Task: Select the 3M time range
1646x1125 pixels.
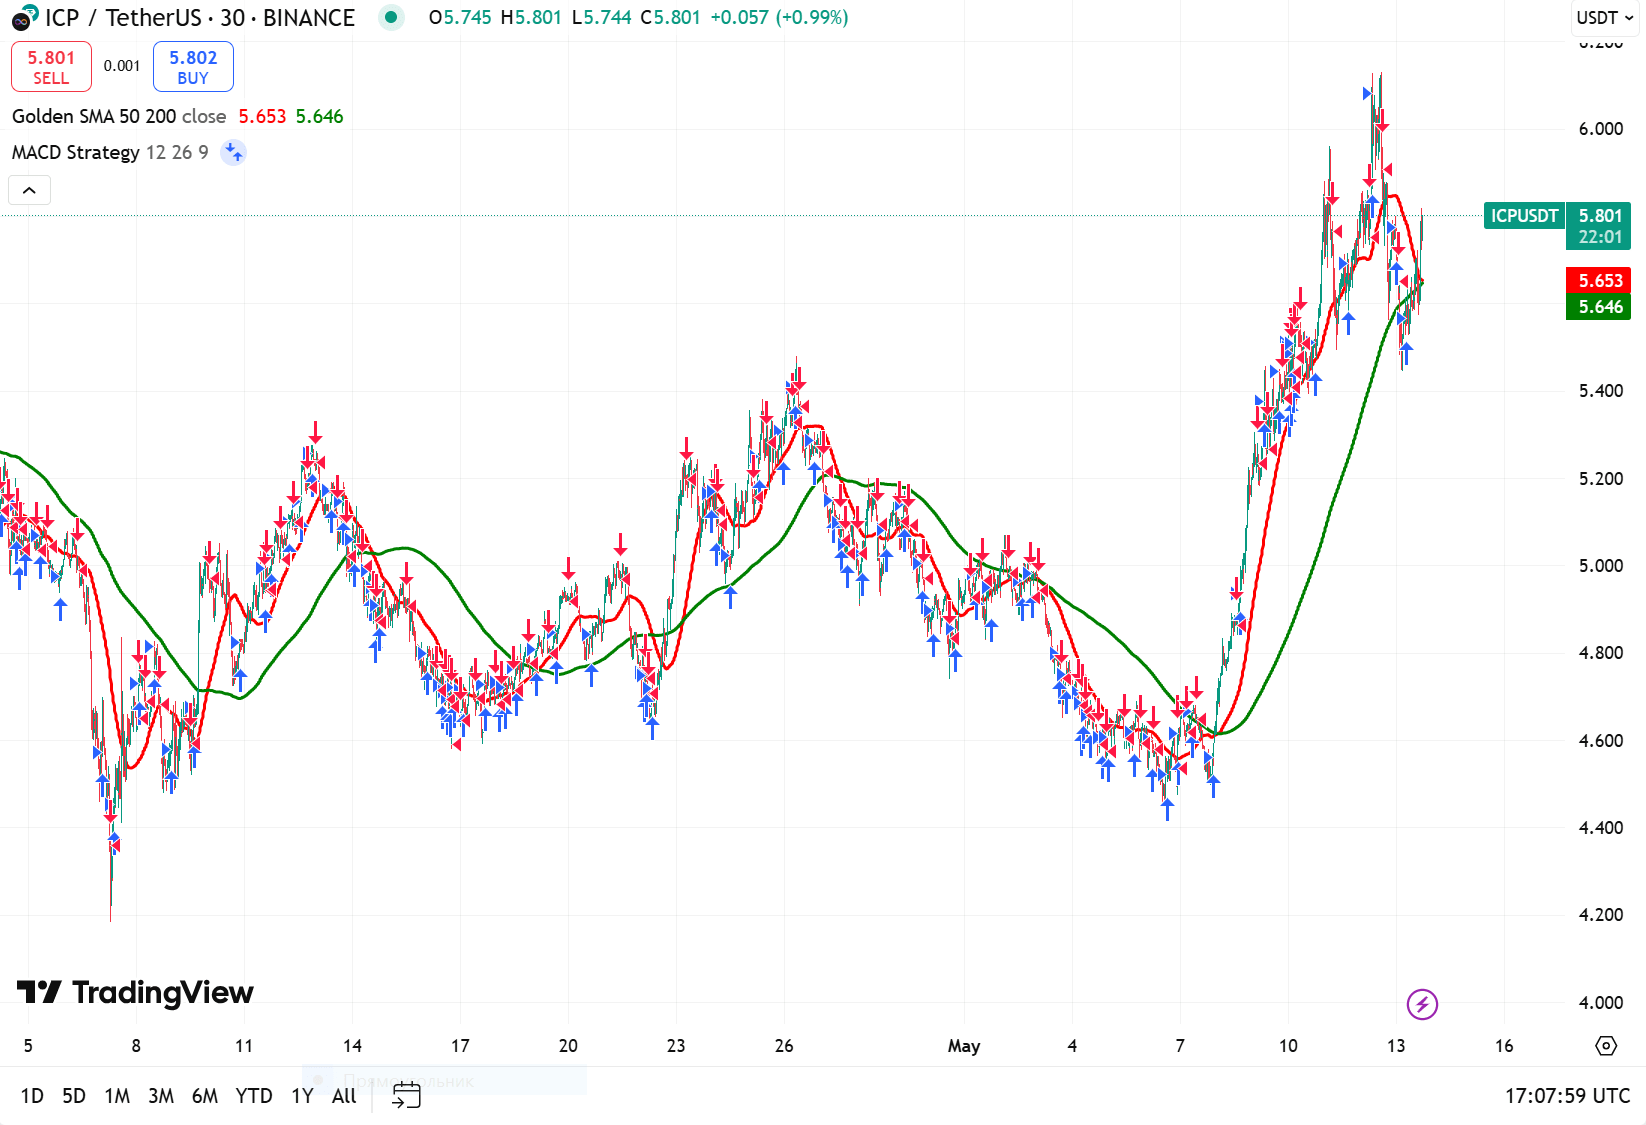Action: pos(161,1095)
